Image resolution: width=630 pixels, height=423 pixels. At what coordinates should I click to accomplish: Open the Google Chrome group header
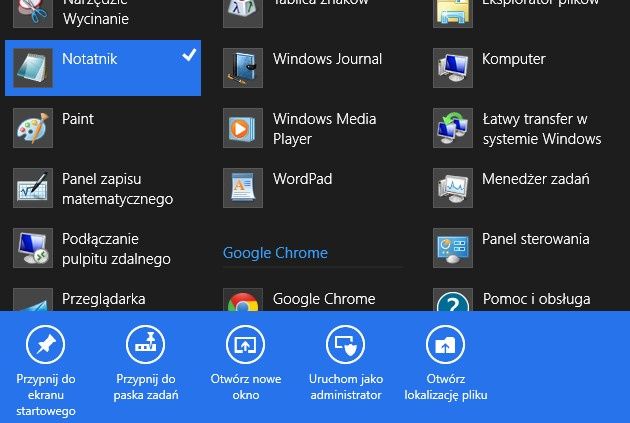[x=275, y=253]
